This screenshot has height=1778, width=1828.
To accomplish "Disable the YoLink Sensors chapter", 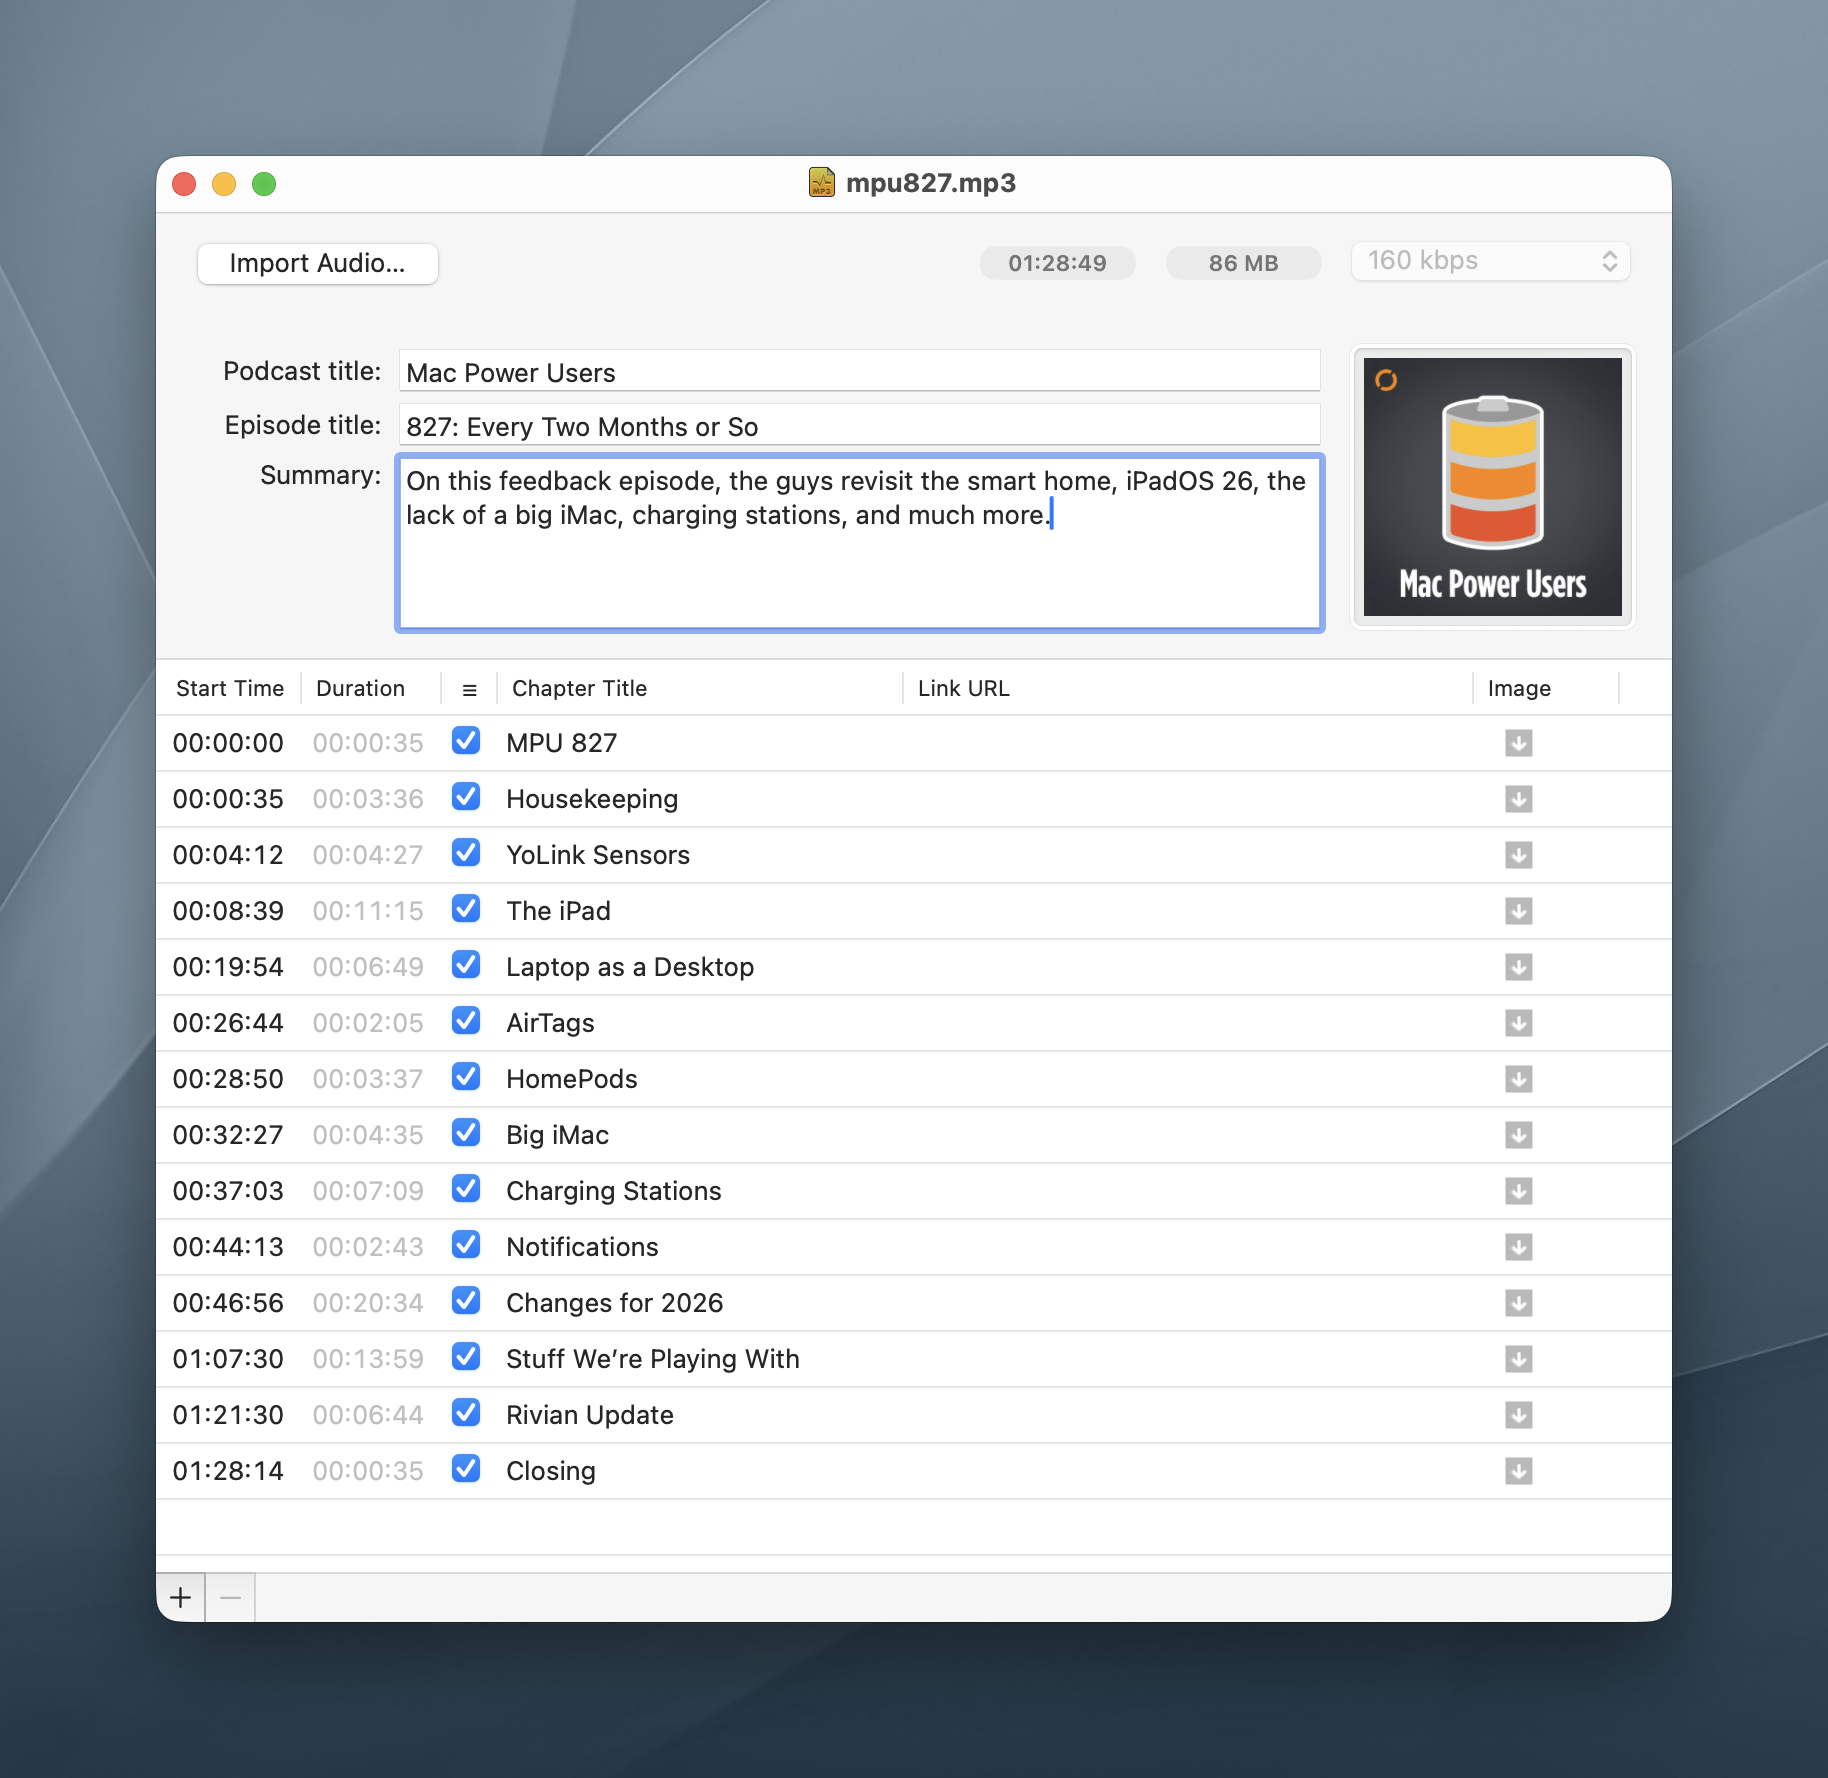I will pyautogui.click(x=466, y=853).
